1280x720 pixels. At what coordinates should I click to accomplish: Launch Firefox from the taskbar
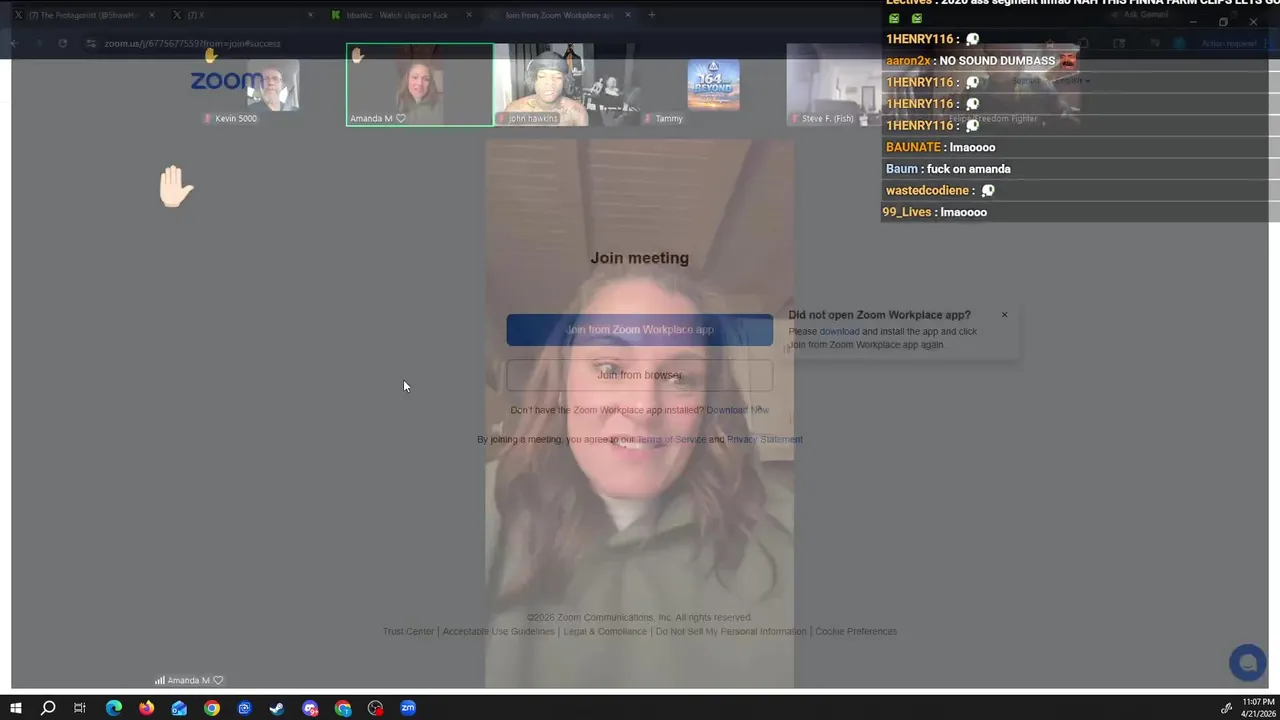pos(146,708)
